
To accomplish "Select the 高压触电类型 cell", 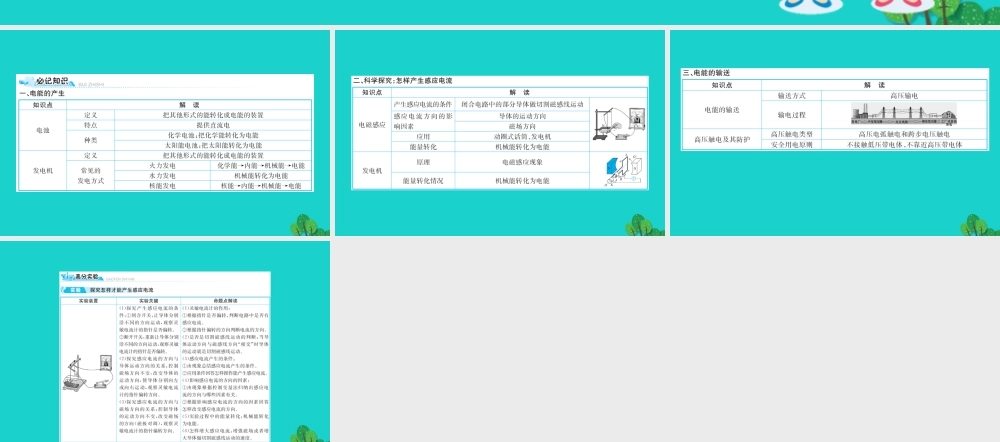I will (791, 135).
